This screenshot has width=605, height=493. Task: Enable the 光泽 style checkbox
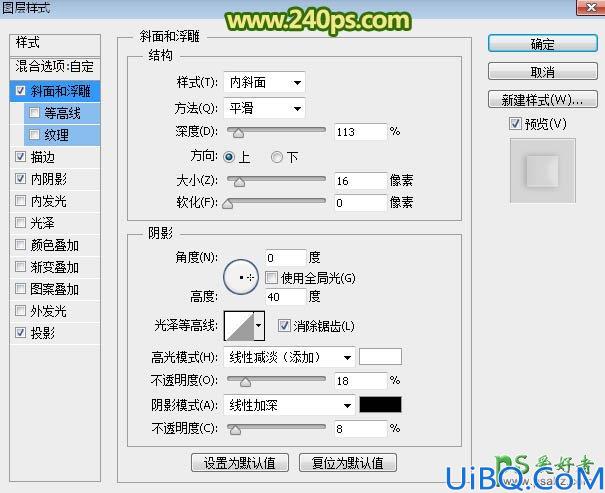20,223
